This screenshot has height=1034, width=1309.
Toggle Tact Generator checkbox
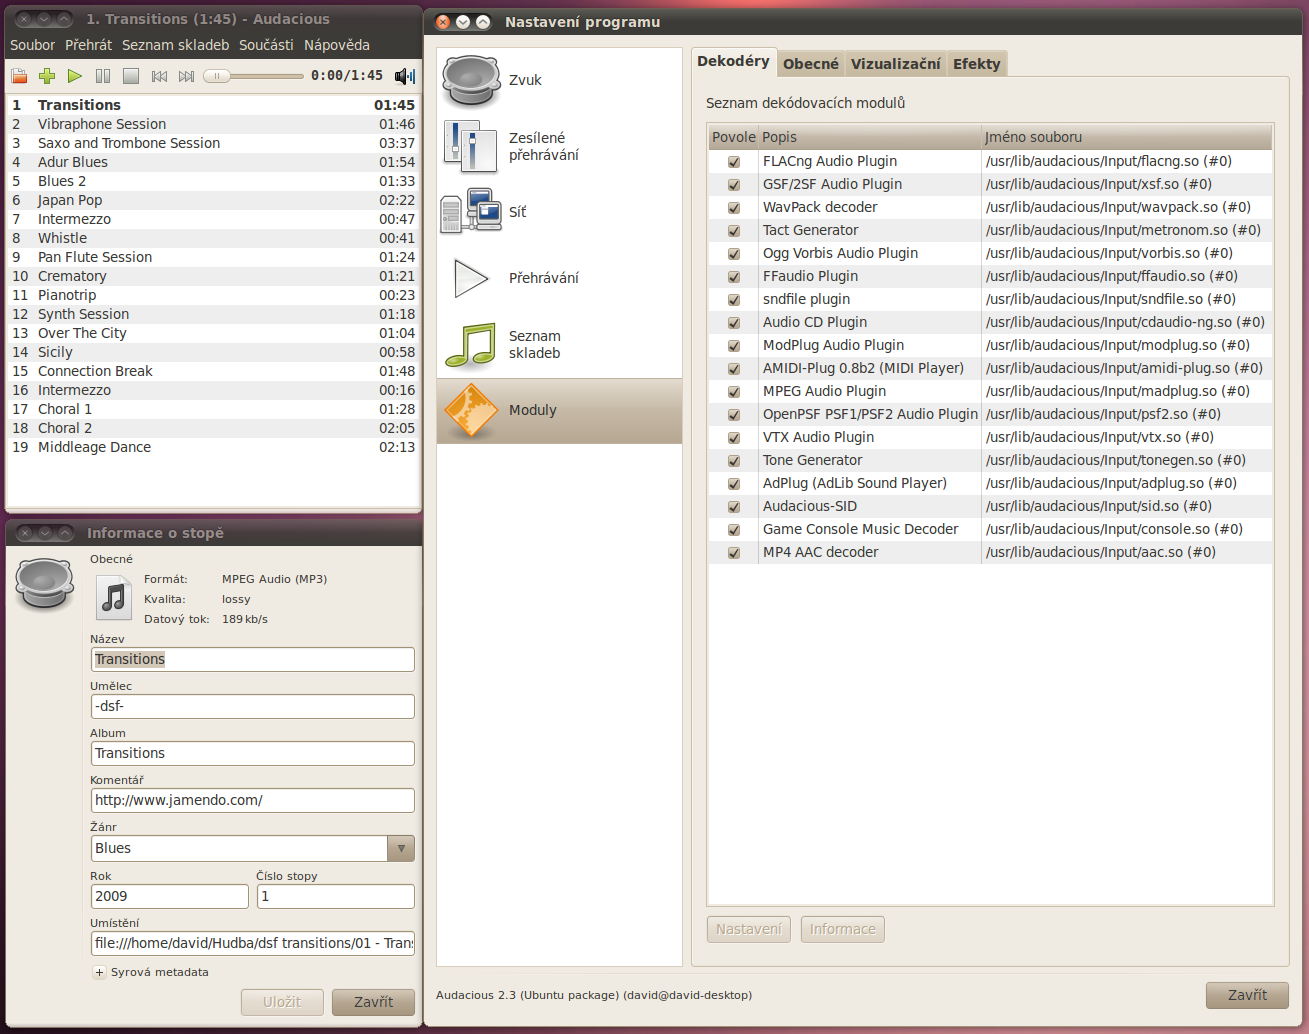coord(734,231)
